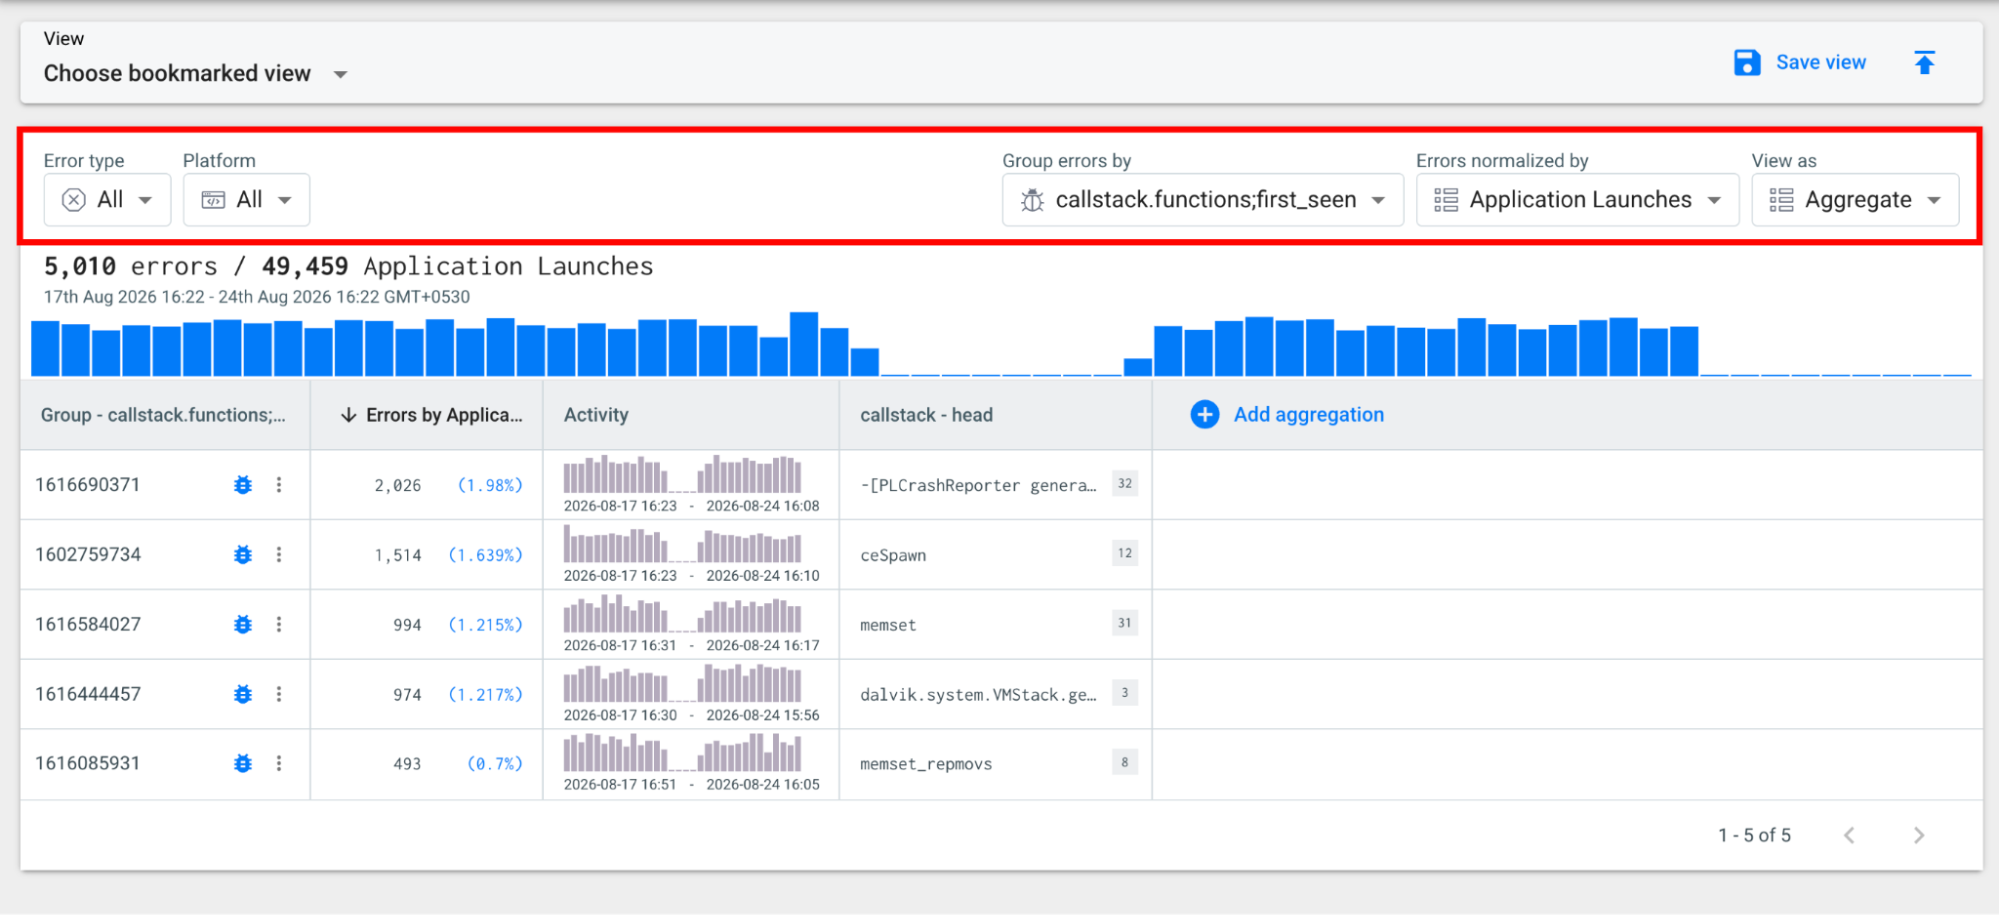Open the Error type dropdown
The image size is (1999, 915).
tap(108, 200)
